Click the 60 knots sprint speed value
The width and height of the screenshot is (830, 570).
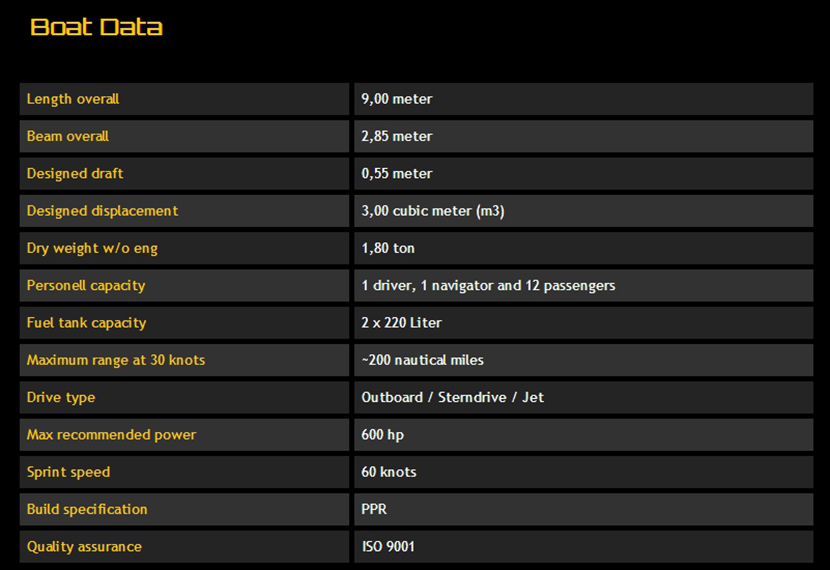point(389,472)
